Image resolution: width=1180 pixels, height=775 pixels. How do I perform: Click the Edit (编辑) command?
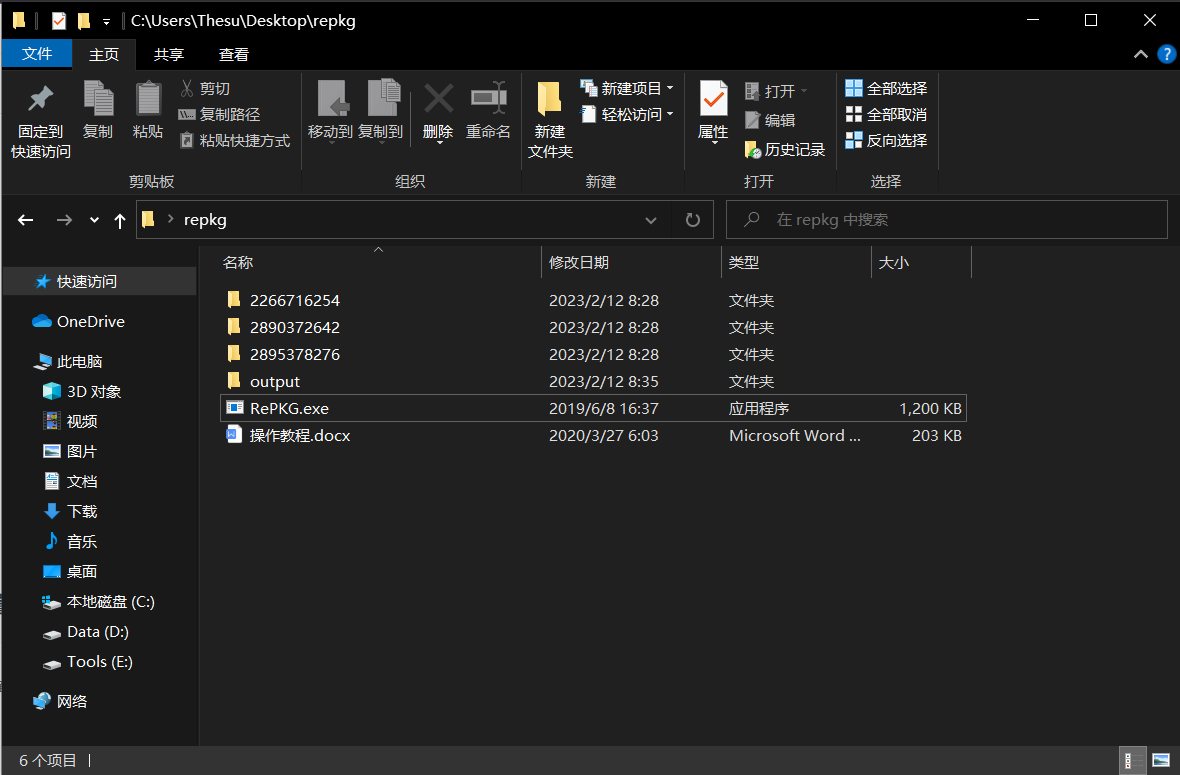pos(770,120)
